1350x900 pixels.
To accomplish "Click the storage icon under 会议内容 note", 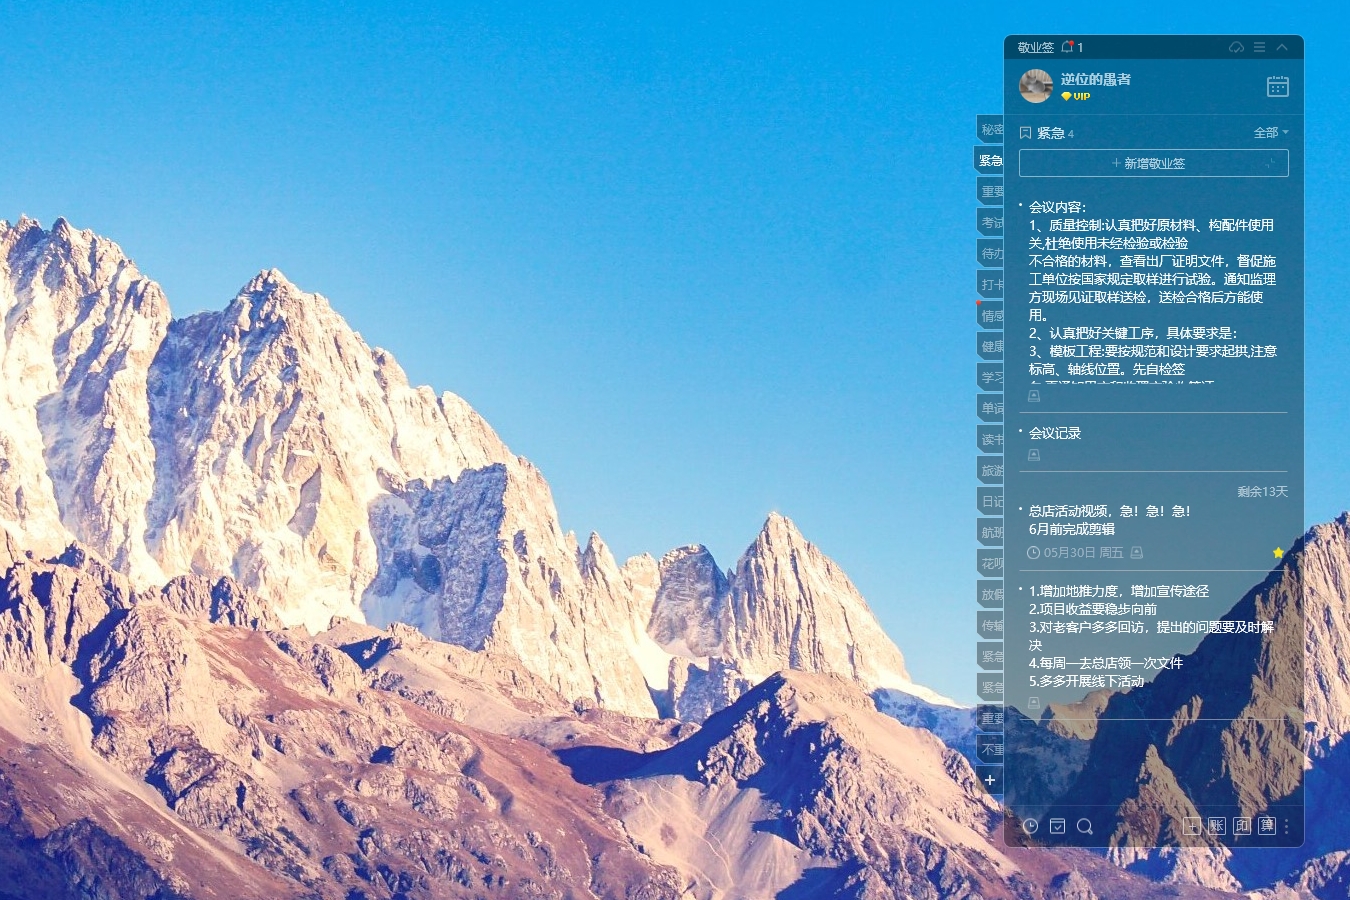I will (1034, 396).
